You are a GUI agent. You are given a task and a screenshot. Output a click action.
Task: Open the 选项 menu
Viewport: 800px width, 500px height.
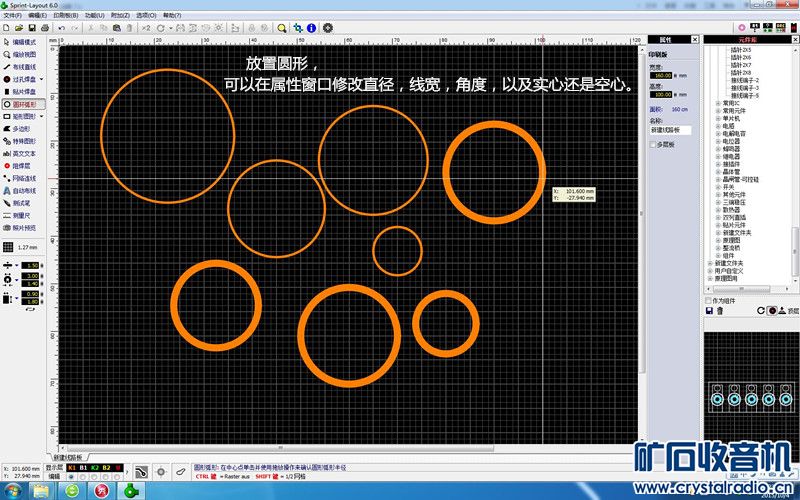[145, 16]
